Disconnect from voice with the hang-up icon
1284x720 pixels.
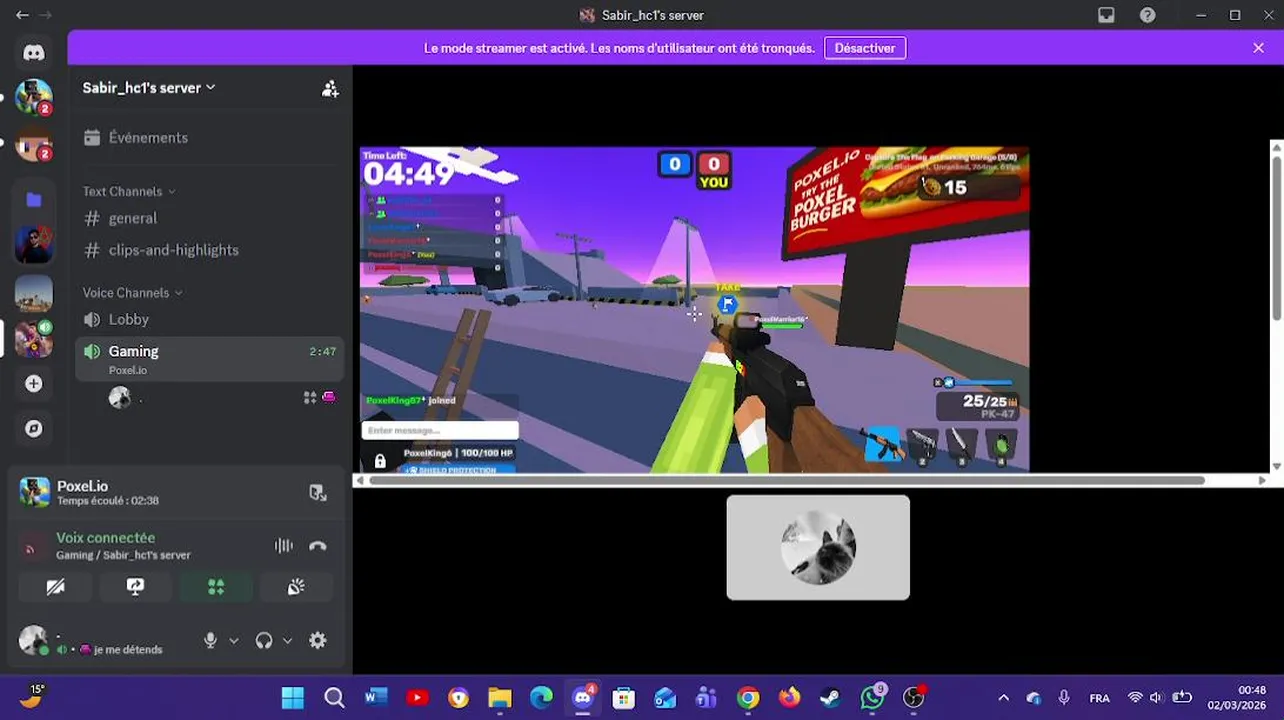[318, 546]
